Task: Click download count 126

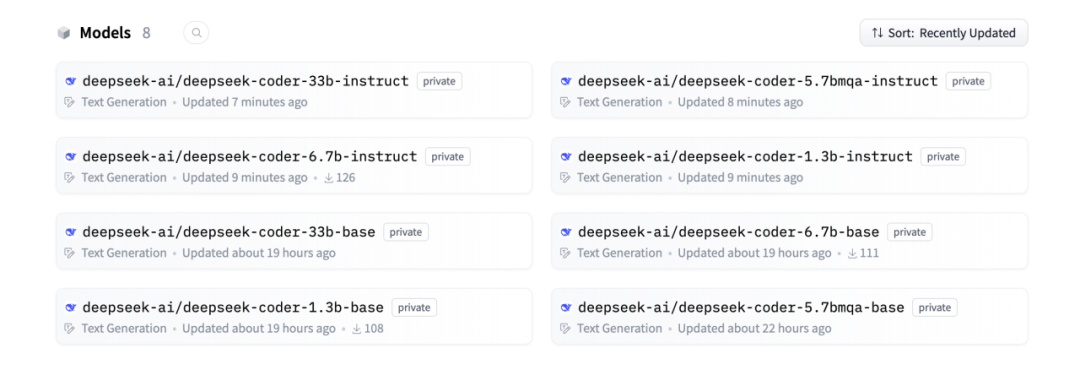Action: 346,178
